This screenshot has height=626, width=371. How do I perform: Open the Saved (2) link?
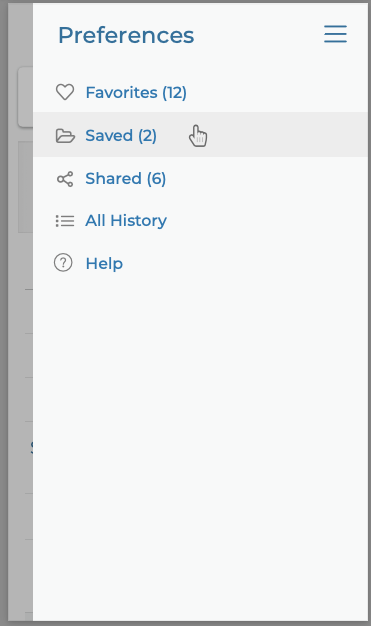tap(121, 136)
